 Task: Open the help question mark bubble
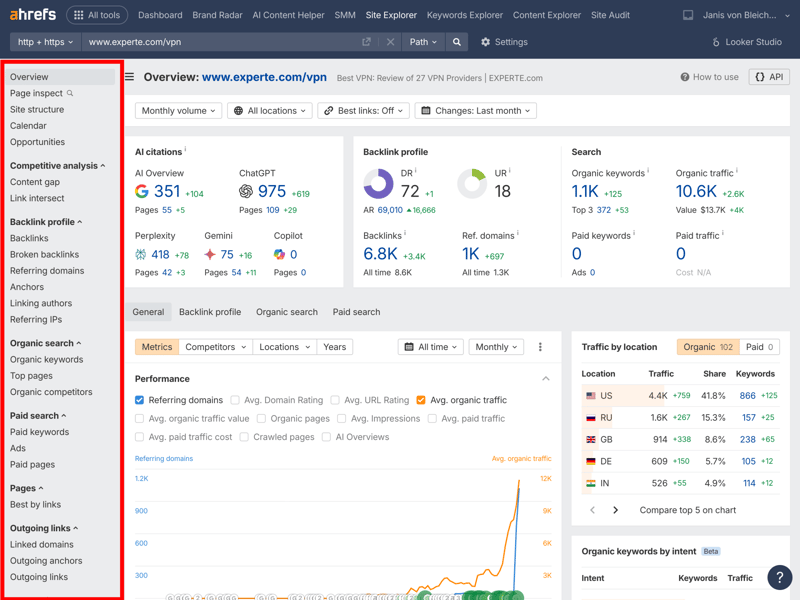(779, 577)
